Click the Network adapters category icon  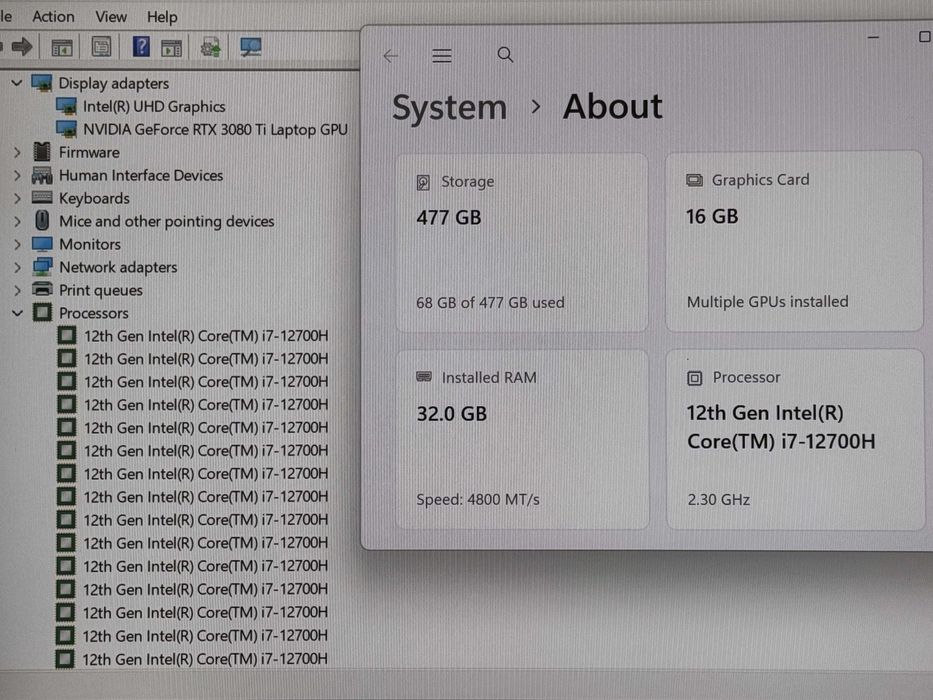click(42, 267)
